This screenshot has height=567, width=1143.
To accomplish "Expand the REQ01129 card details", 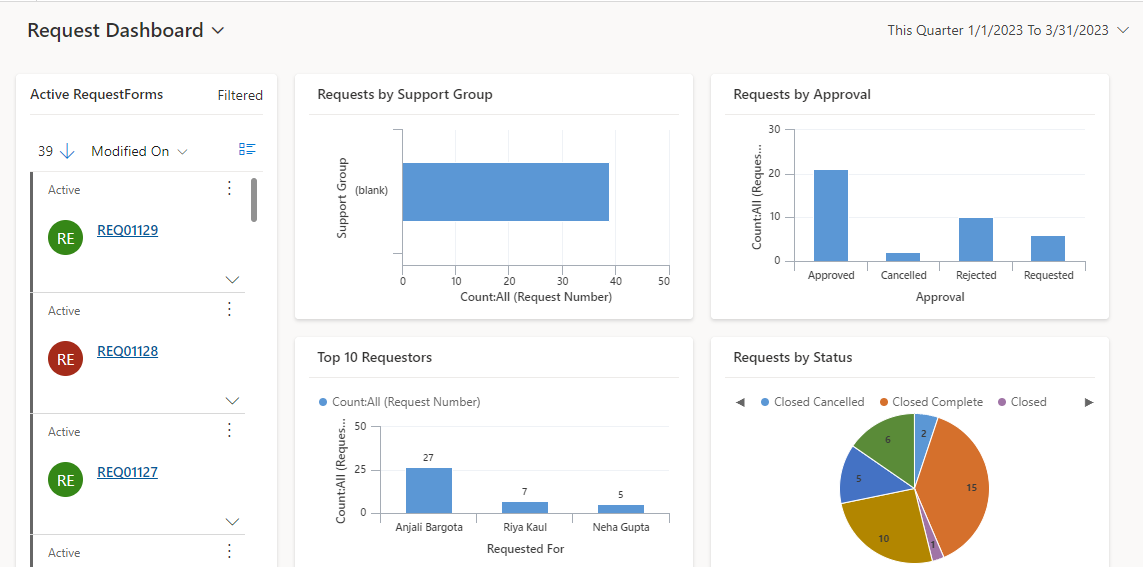I will [233, 279].
